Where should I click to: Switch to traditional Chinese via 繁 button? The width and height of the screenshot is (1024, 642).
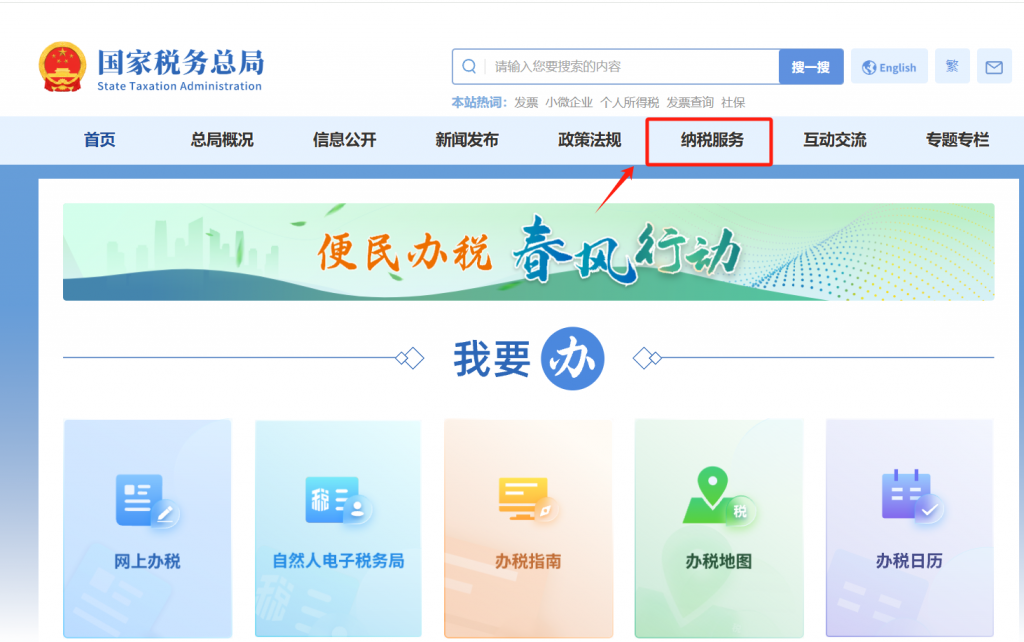[x=952, y=65]
